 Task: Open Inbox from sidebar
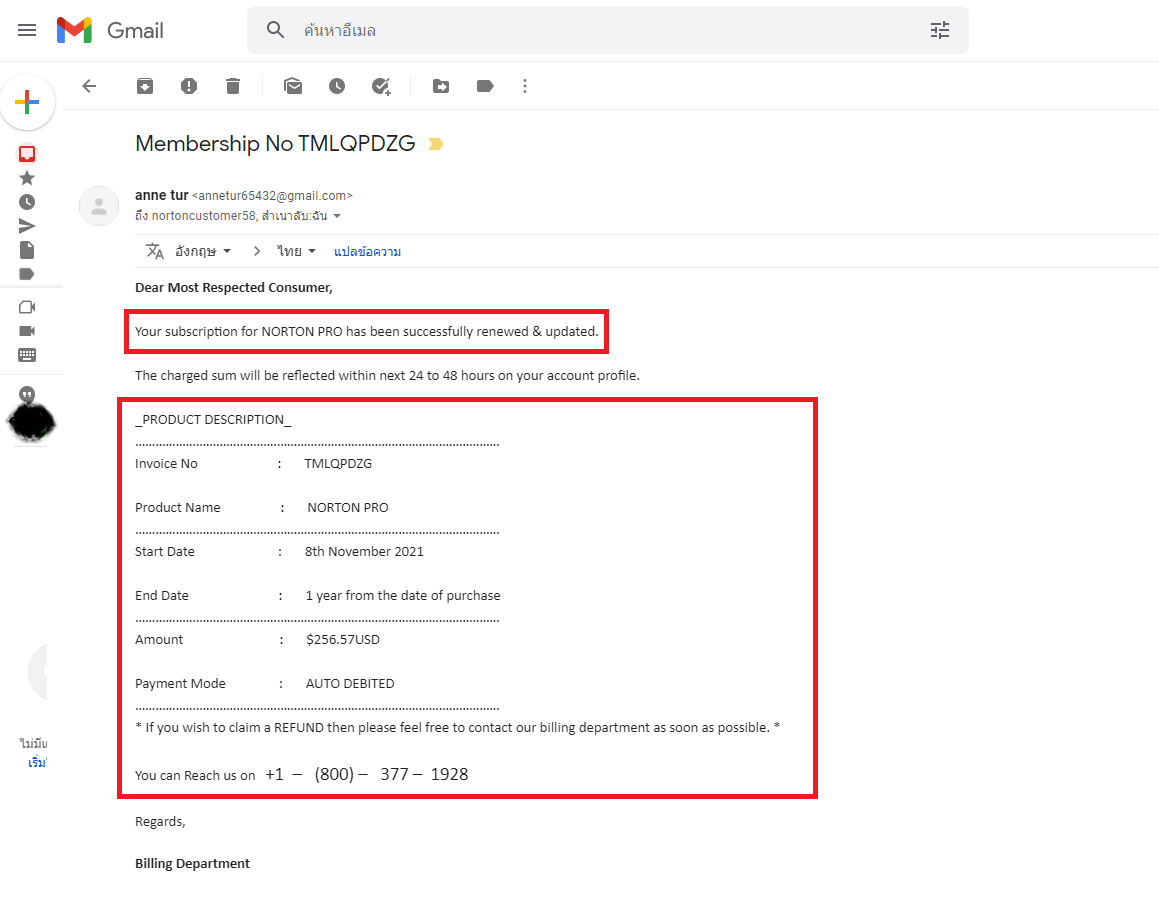27,154
